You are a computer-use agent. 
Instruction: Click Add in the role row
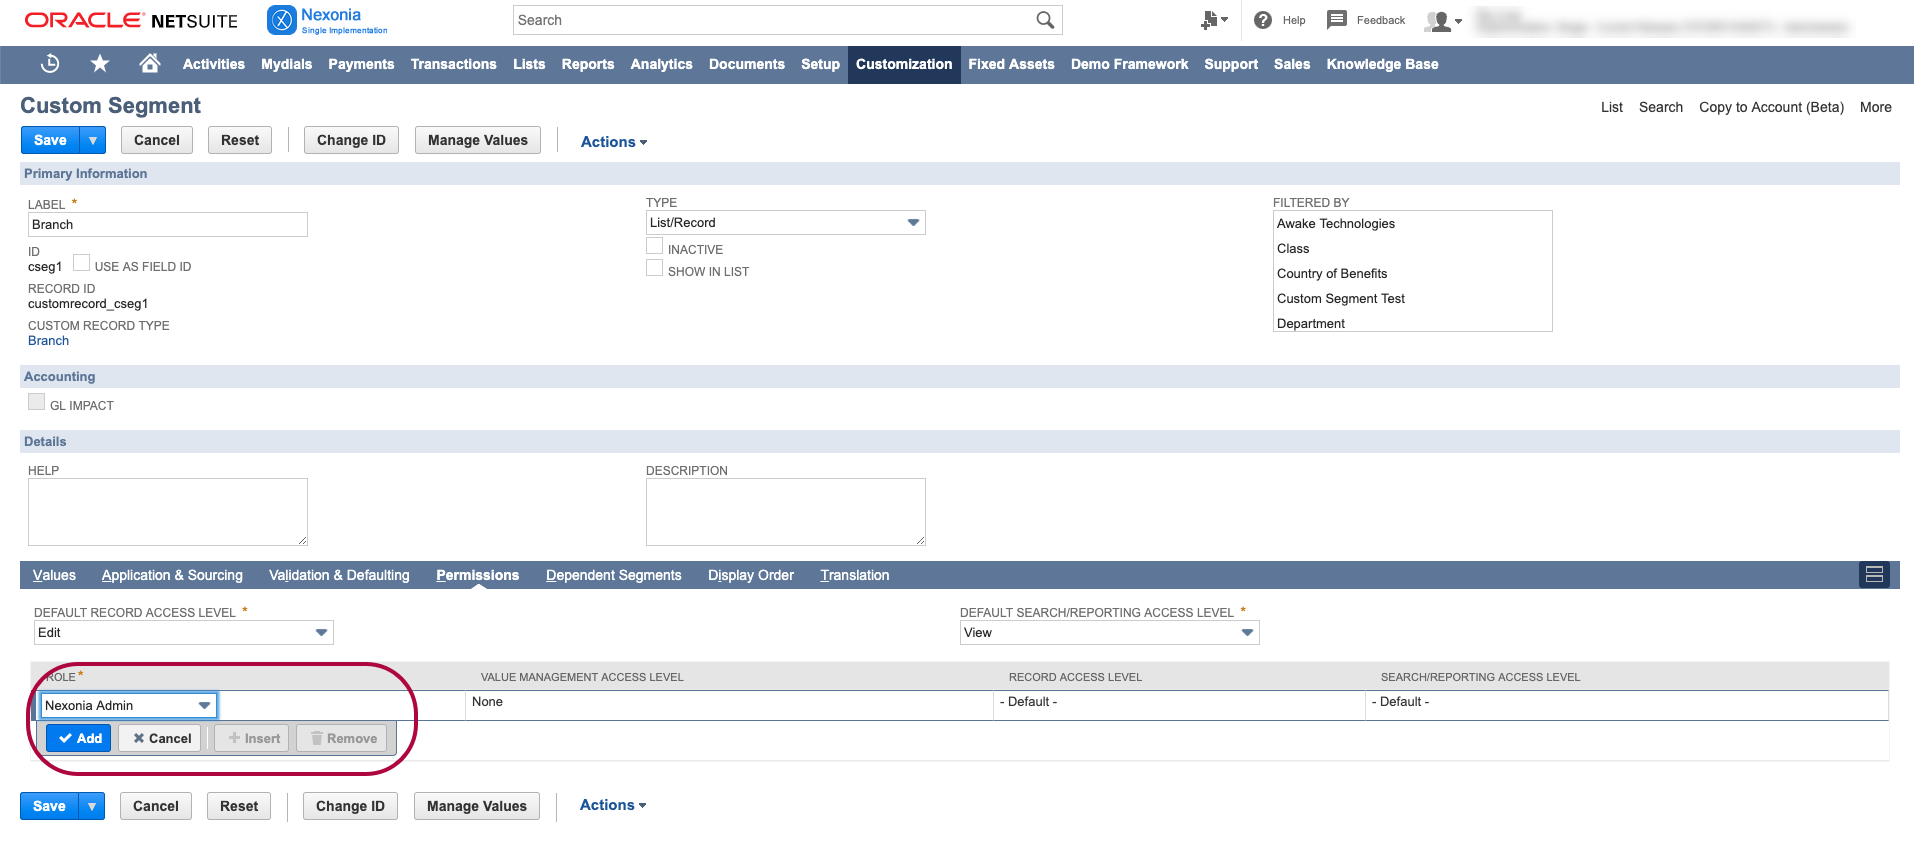click(x=79, y=738)
